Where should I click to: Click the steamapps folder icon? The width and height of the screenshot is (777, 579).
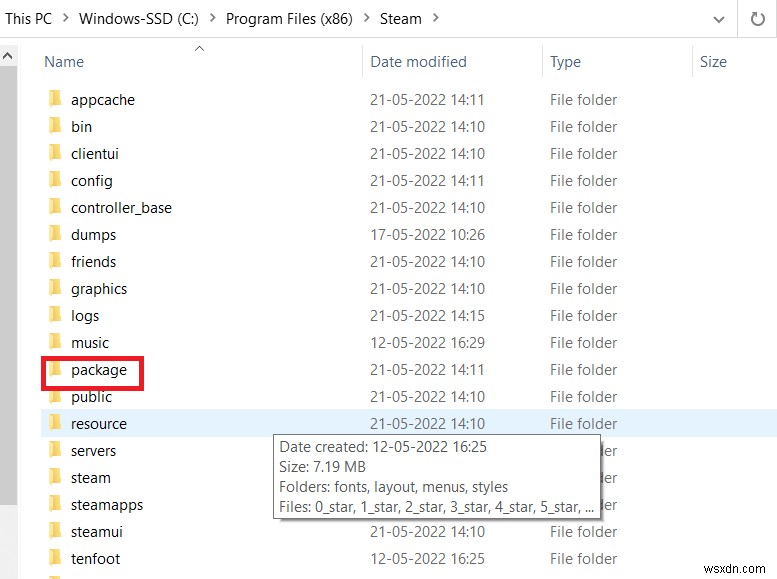[55, 504]
